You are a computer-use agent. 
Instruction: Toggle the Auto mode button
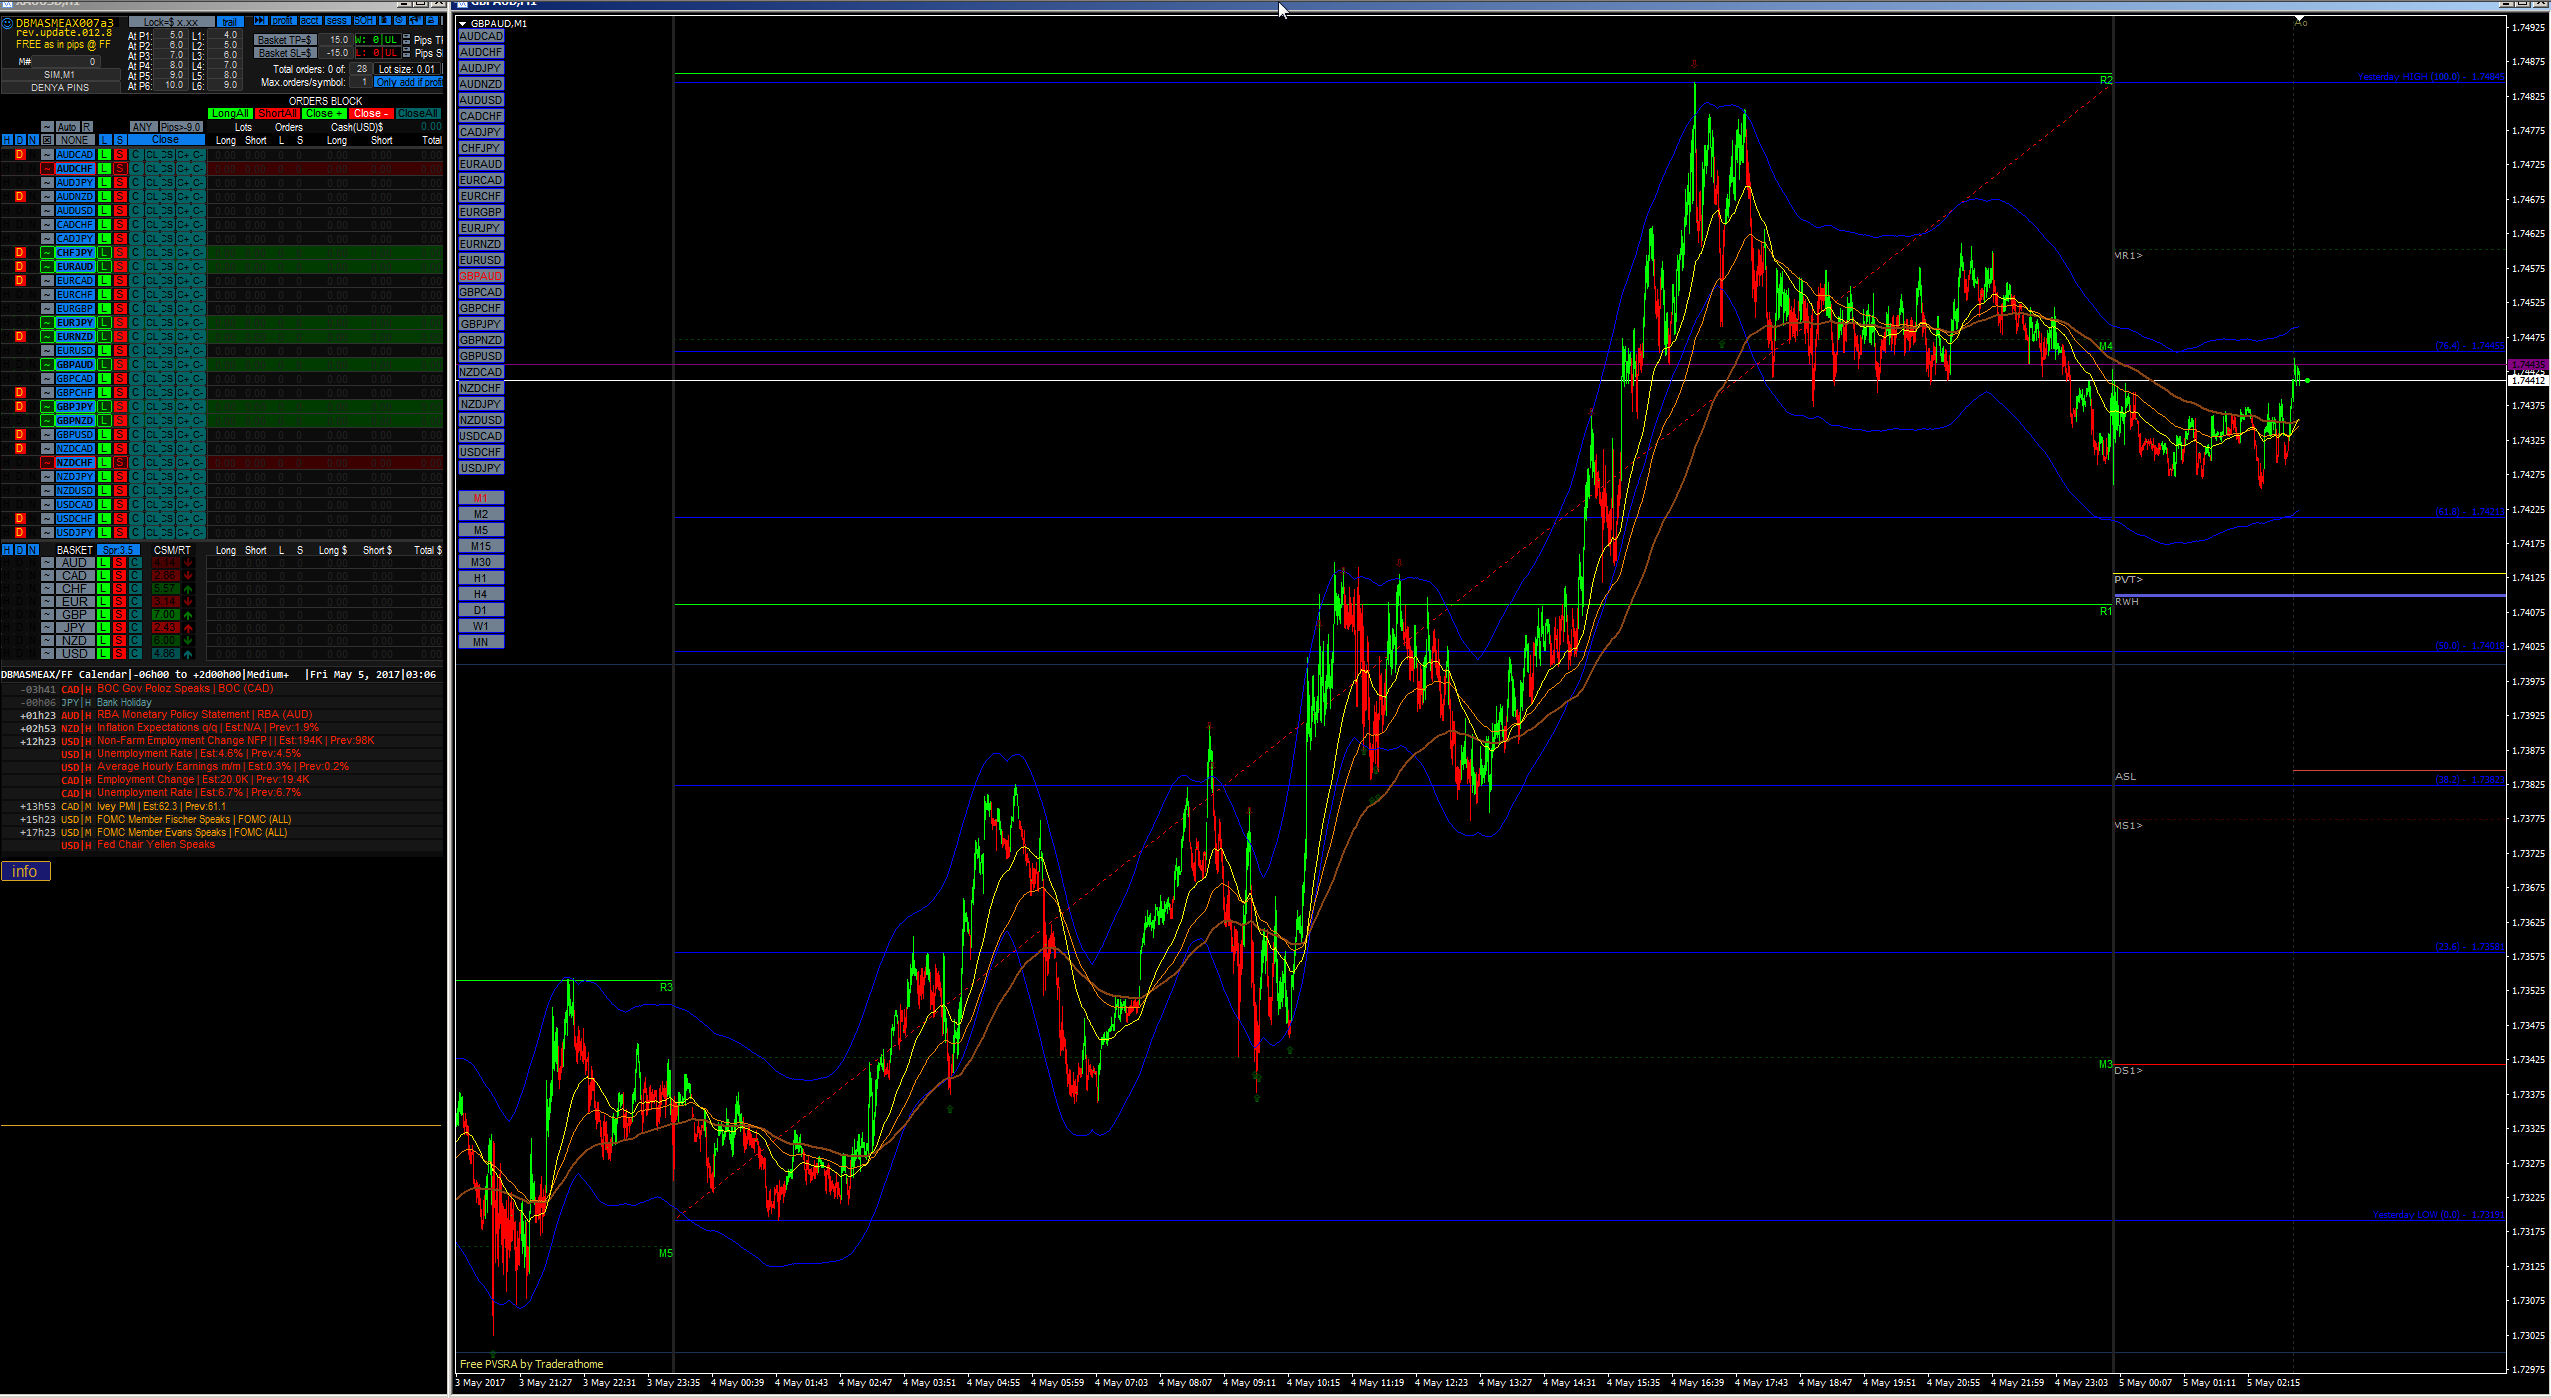pyautogui.click(x=68, y=127)
